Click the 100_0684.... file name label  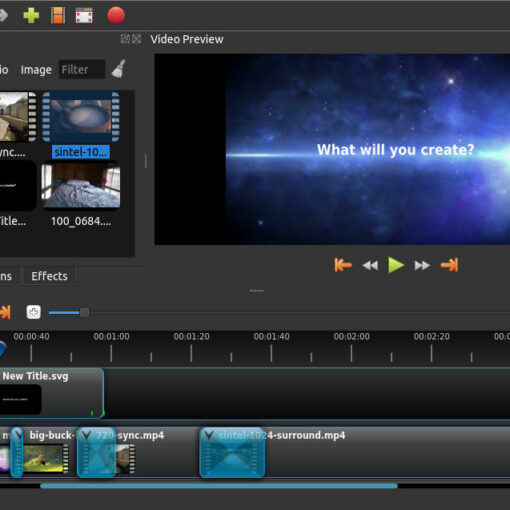[81, 221]
